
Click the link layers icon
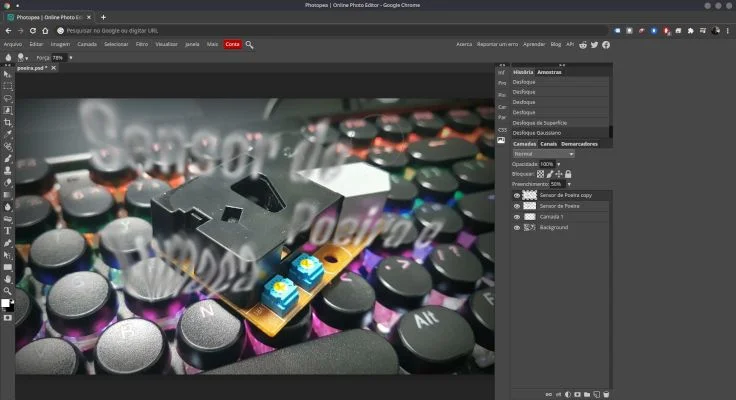[548, 394]
